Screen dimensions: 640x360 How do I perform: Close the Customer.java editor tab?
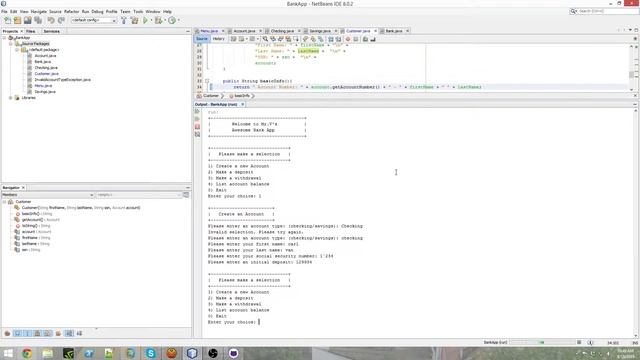(x=376, y=31)
